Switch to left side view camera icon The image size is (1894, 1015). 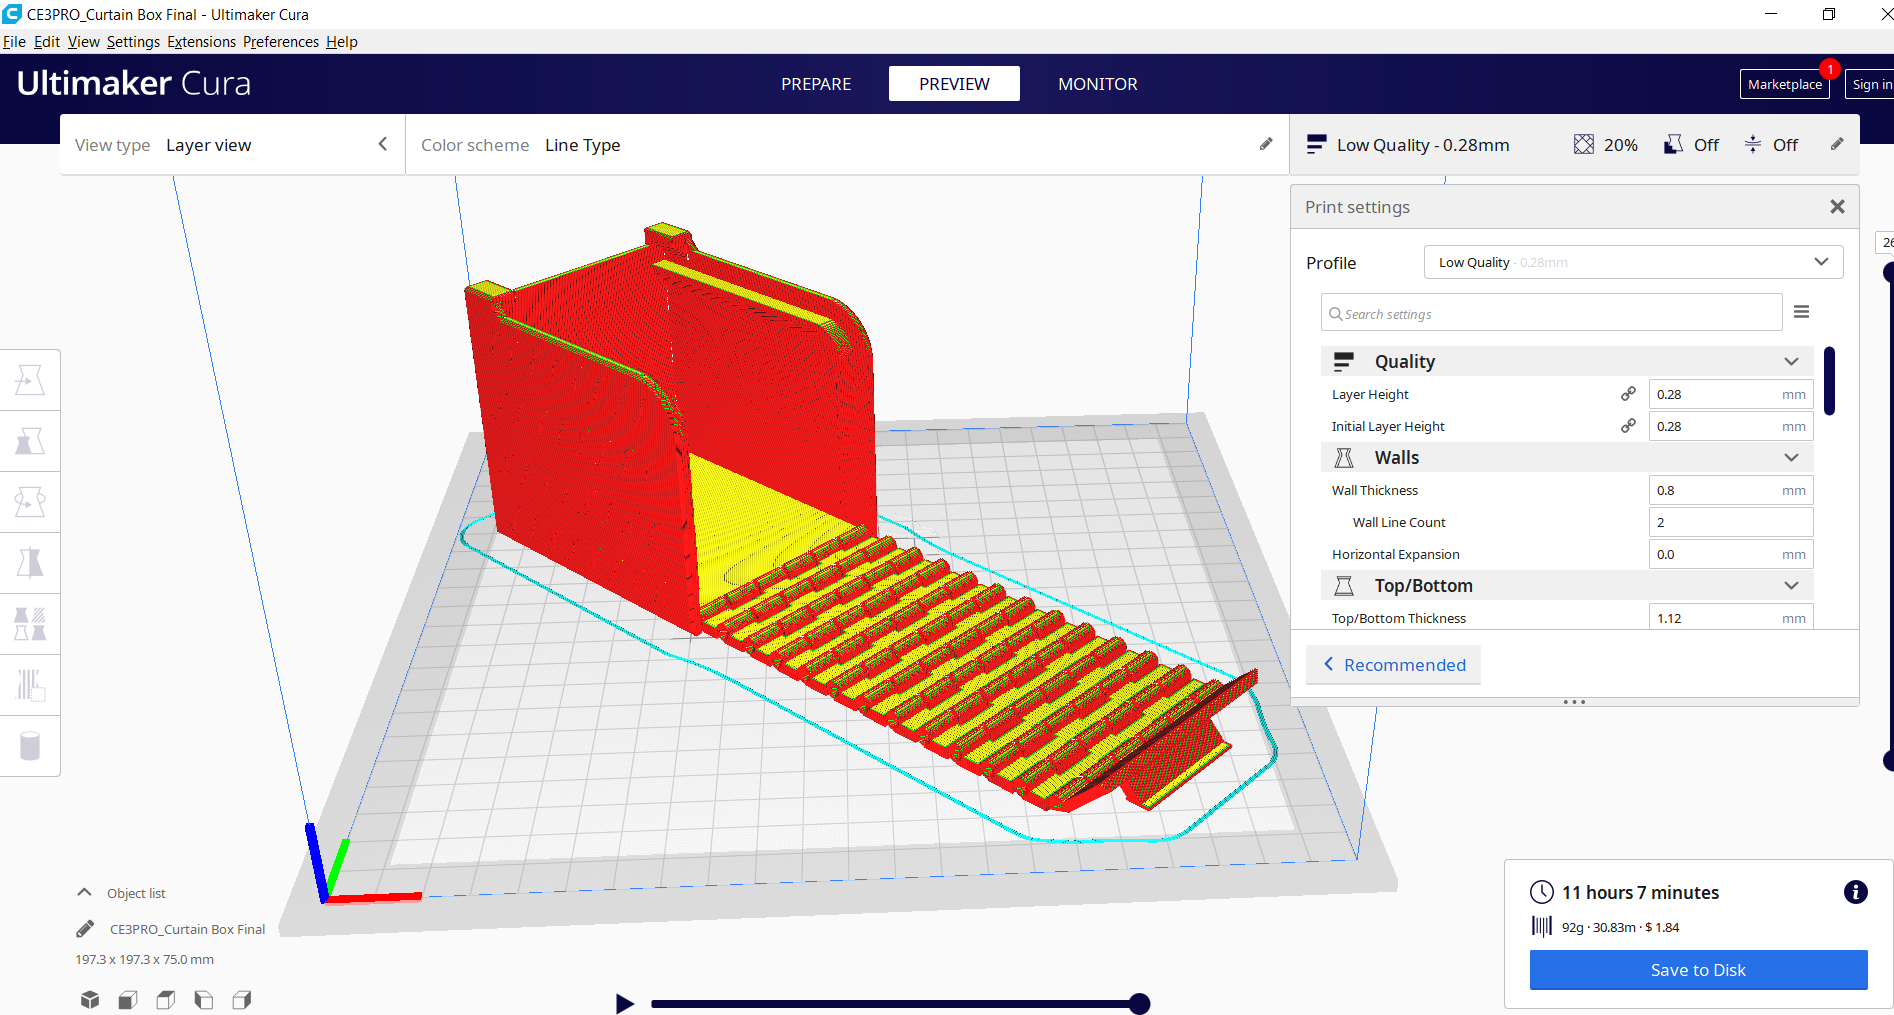pyautogui.click(x=204, y=999)
